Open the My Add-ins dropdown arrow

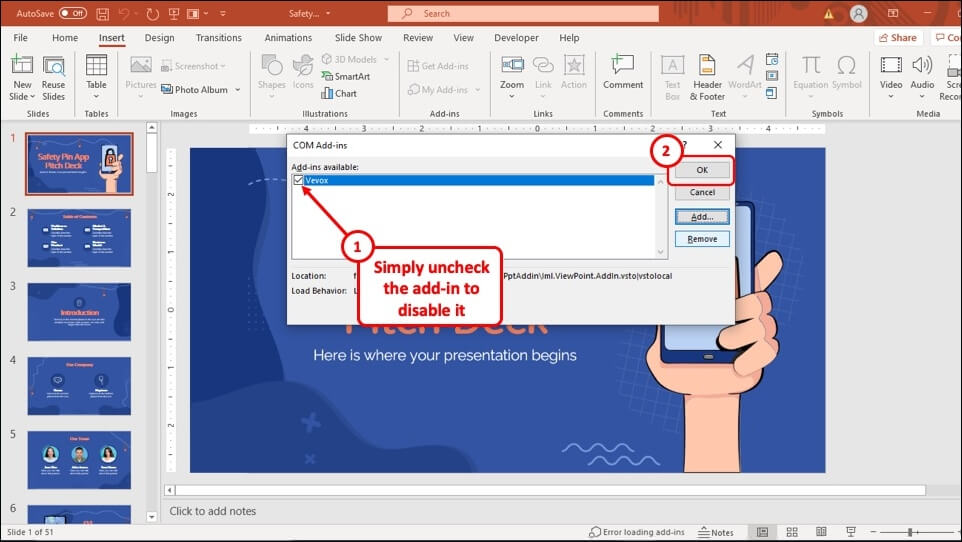tap(477, 90)
